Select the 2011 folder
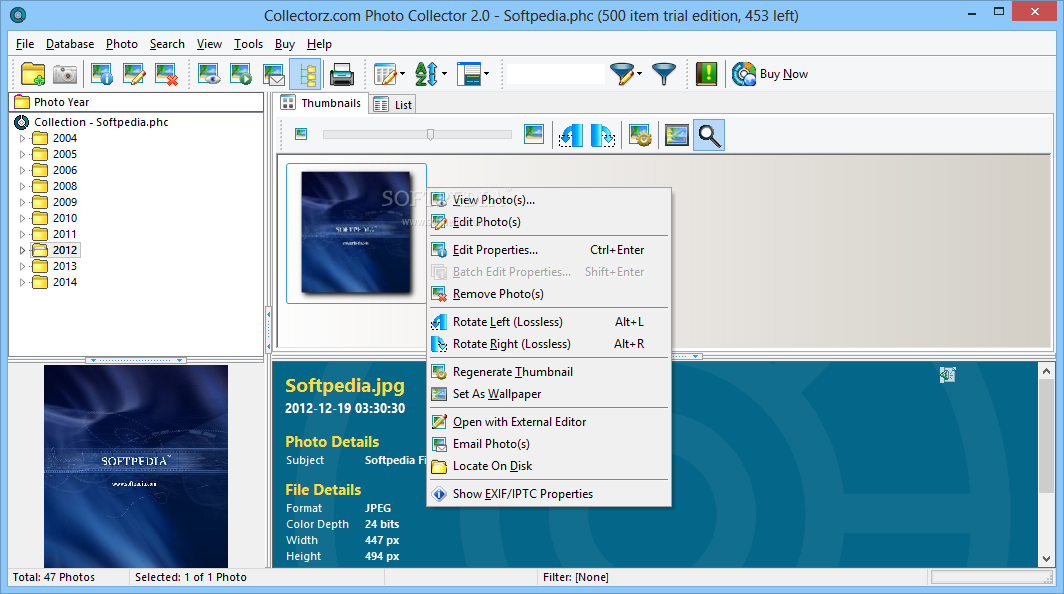This screenshot has height=594, width=1064. tap(64, 234)
